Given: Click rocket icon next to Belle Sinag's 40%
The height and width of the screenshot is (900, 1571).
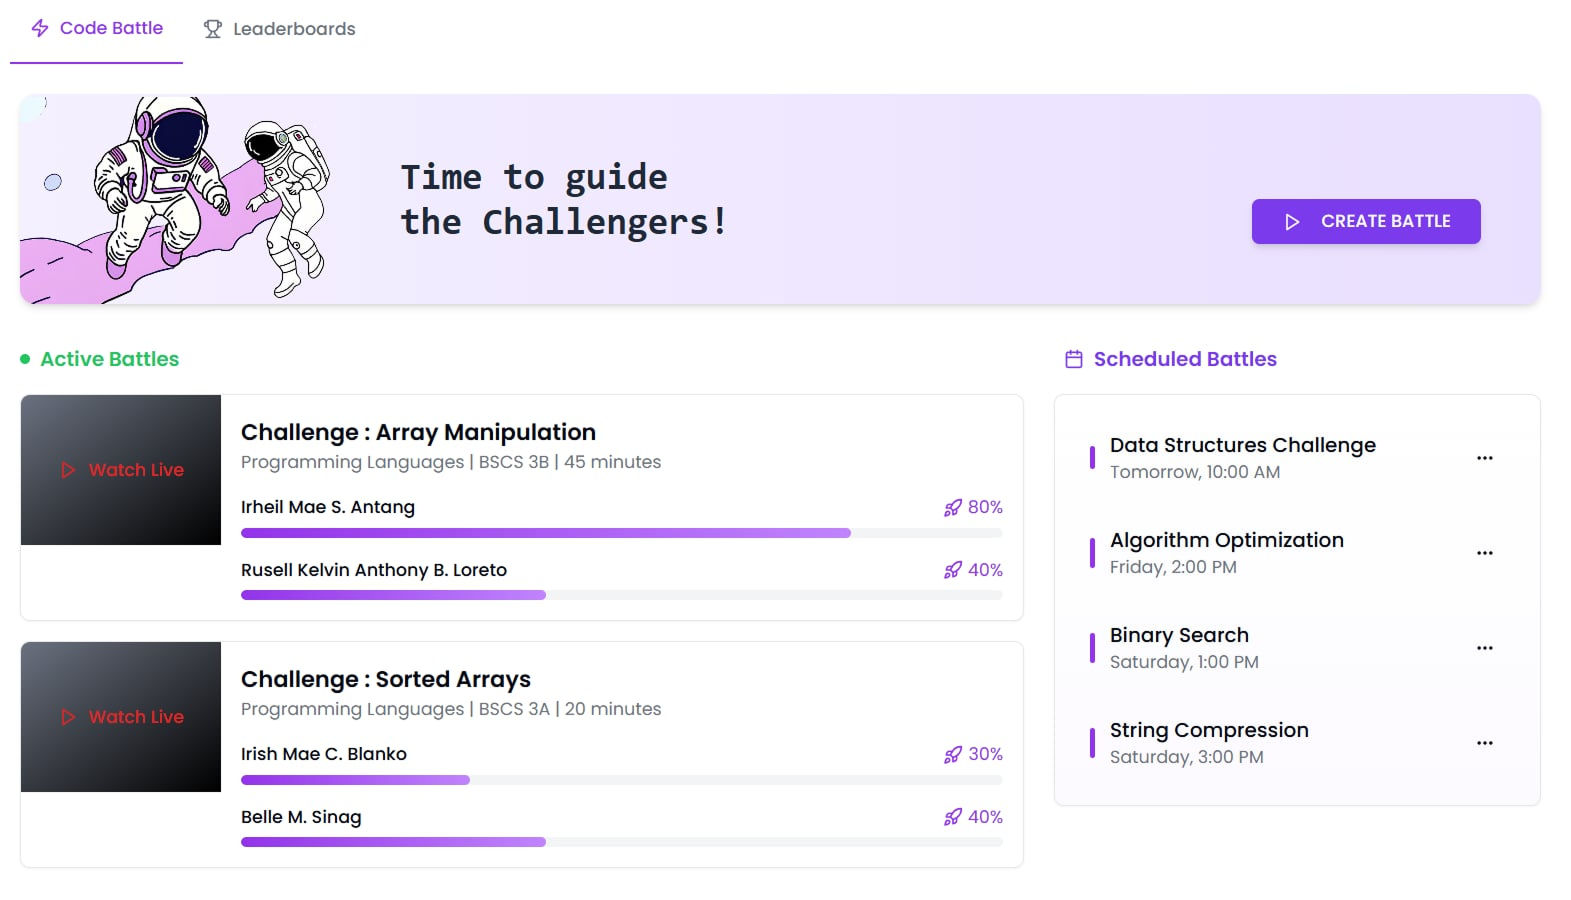Looking at the screenshot, I should [953, 817].
